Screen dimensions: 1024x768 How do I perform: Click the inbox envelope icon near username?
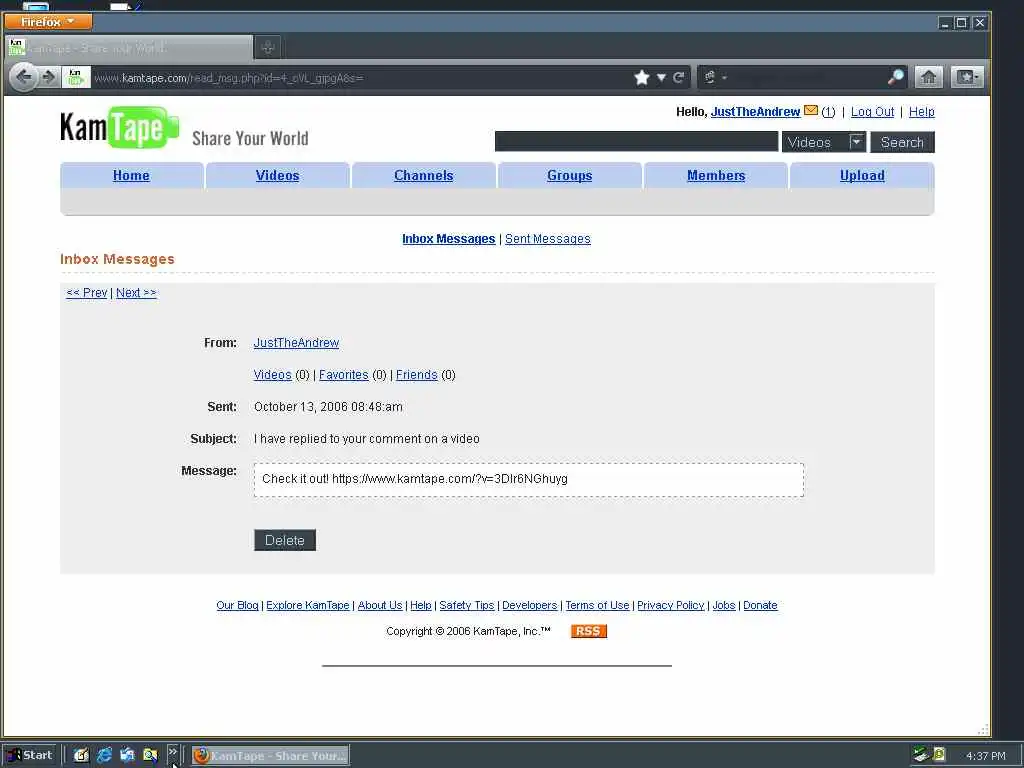810,110
